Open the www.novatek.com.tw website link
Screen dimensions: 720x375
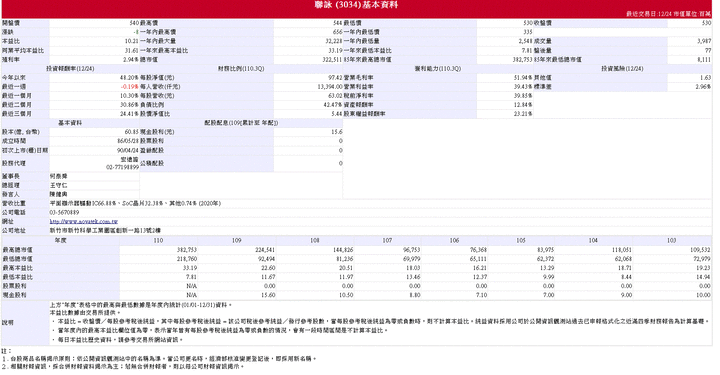pyautogui.click(x=84, y=221)
